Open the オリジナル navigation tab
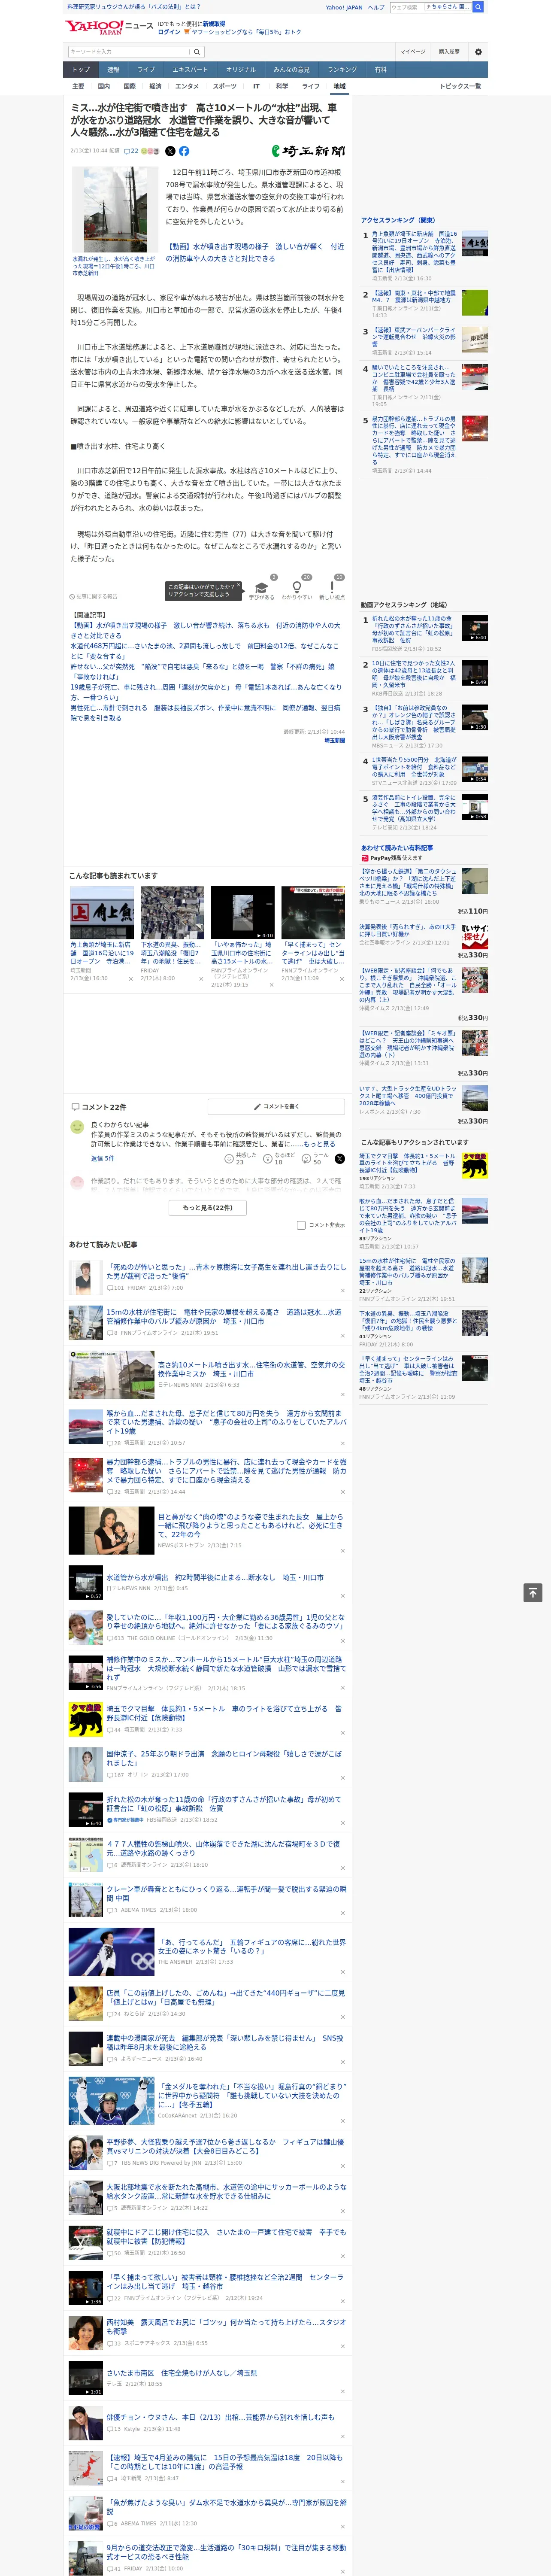Image resolution: width=551 pixels, height=2576 pixels. tap(241, 70)
